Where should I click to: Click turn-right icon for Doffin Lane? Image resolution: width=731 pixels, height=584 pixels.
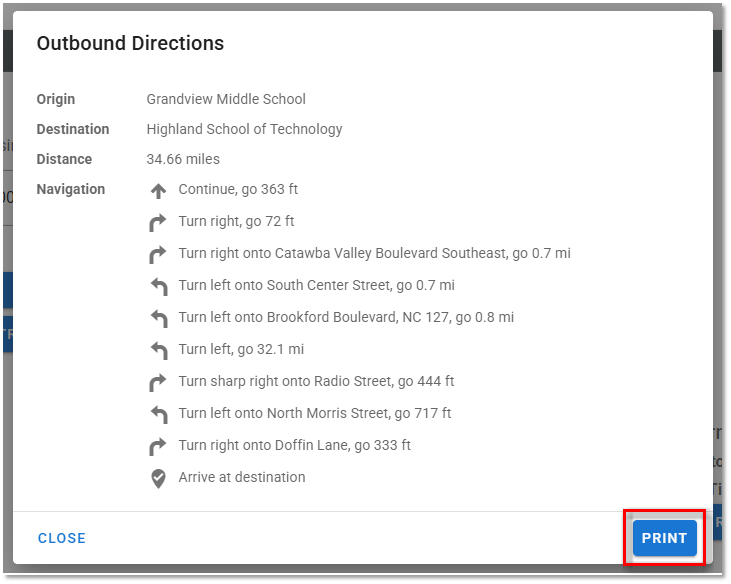tap(158, 446)
